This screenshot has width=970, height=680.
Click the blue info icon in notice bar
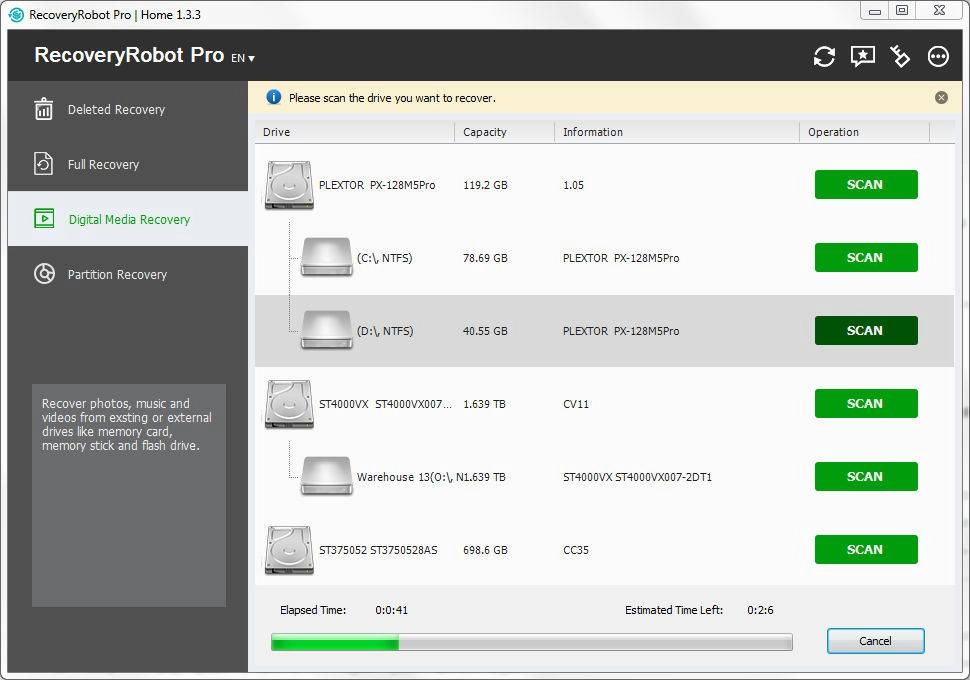pos(273,97)
